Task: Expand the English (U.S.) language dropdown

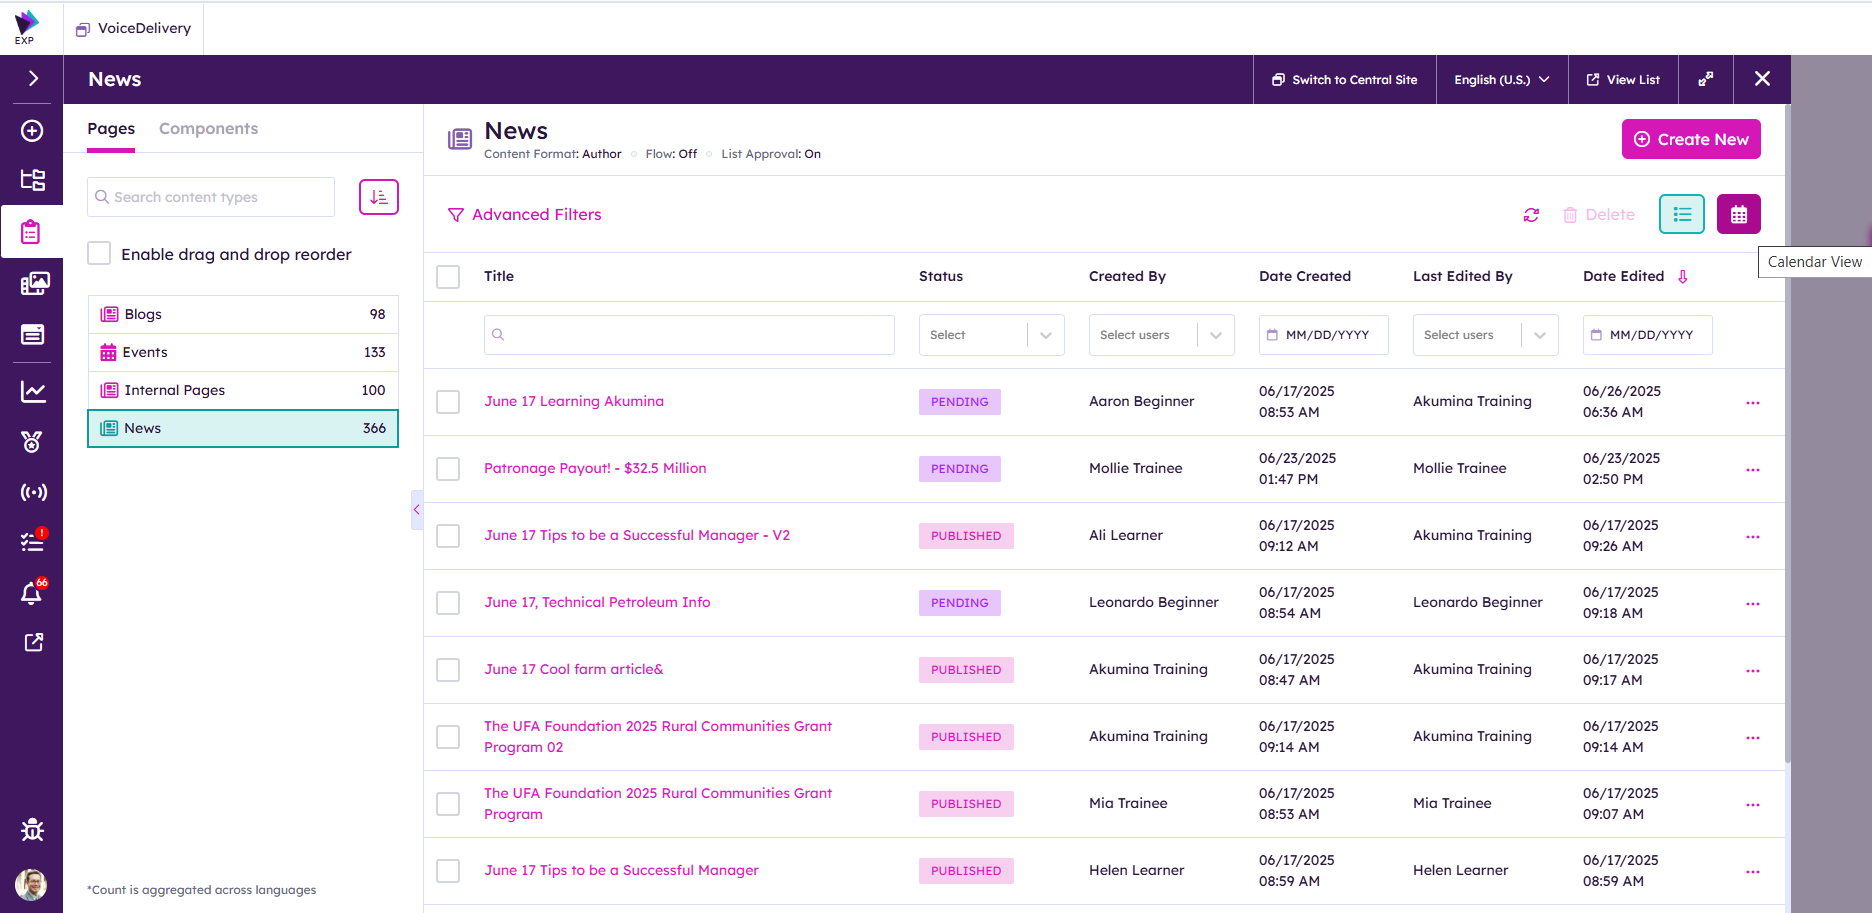Action: 1501,80
